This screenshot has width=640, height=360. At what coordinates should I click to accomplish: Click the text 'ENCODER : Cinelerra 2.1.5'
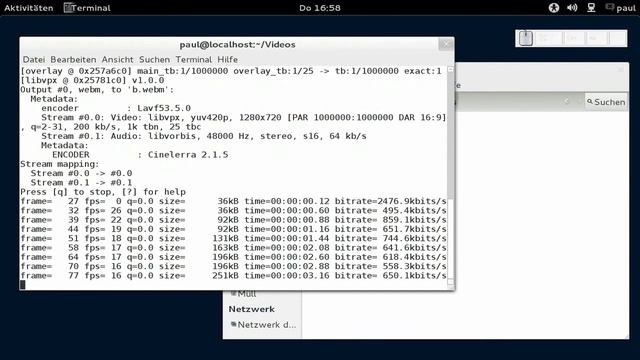tap(140, 155)
